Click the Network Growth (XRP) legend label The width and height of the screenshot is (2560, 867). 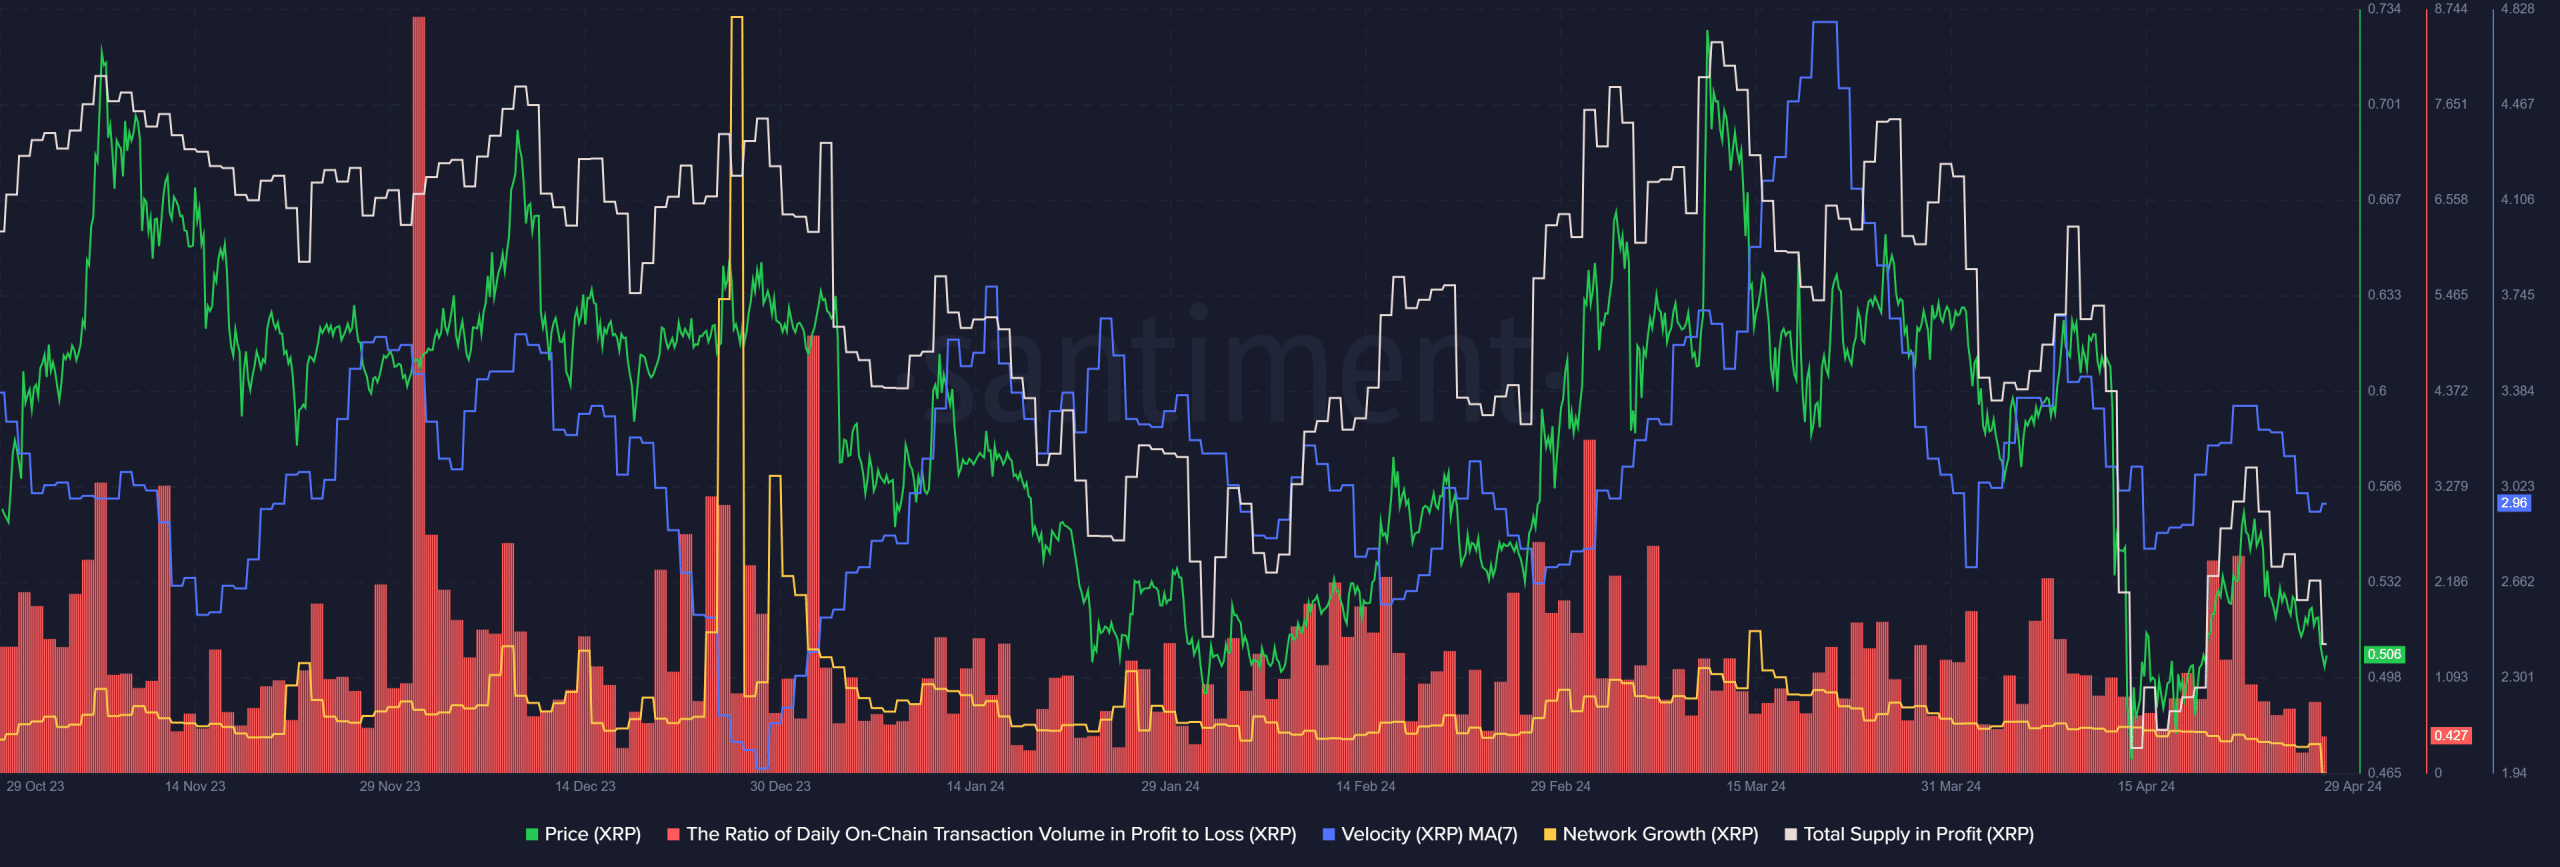[1660, 834]
